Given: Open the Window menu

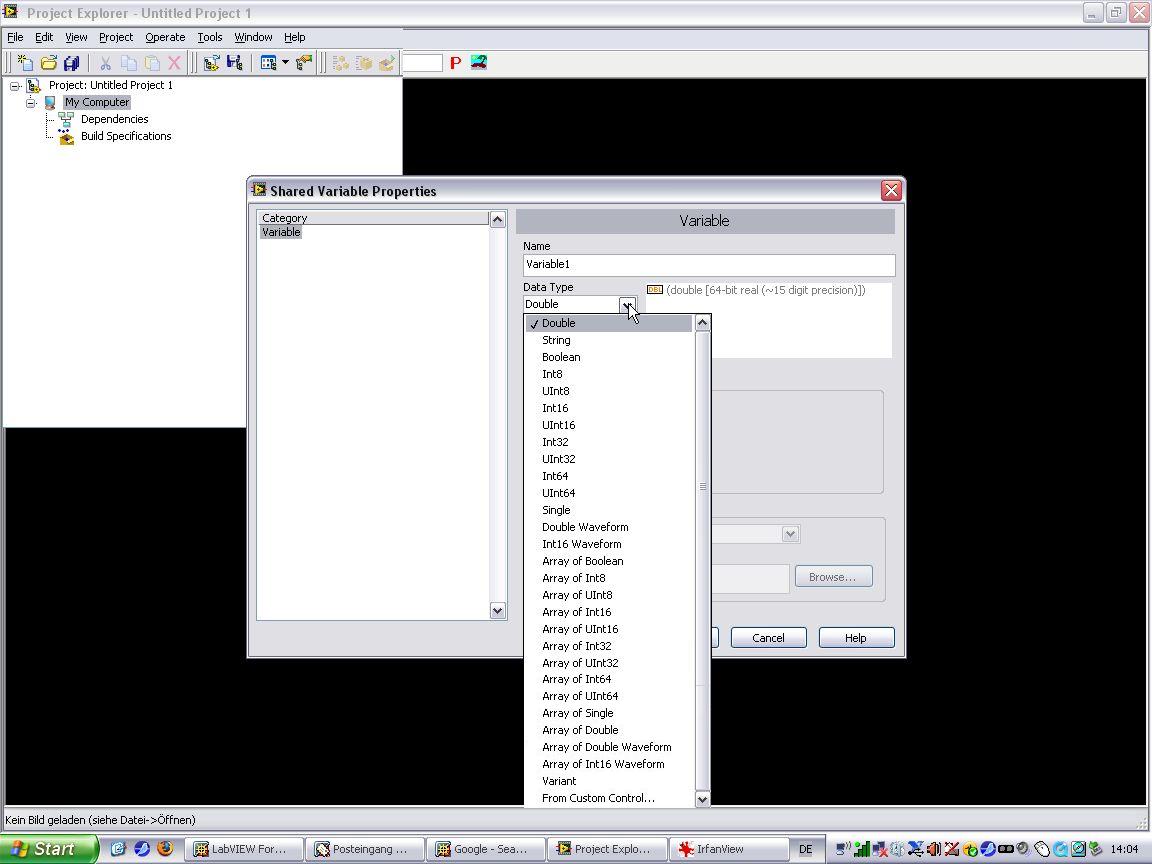Looking at the screenshot, I should [253, 37].
